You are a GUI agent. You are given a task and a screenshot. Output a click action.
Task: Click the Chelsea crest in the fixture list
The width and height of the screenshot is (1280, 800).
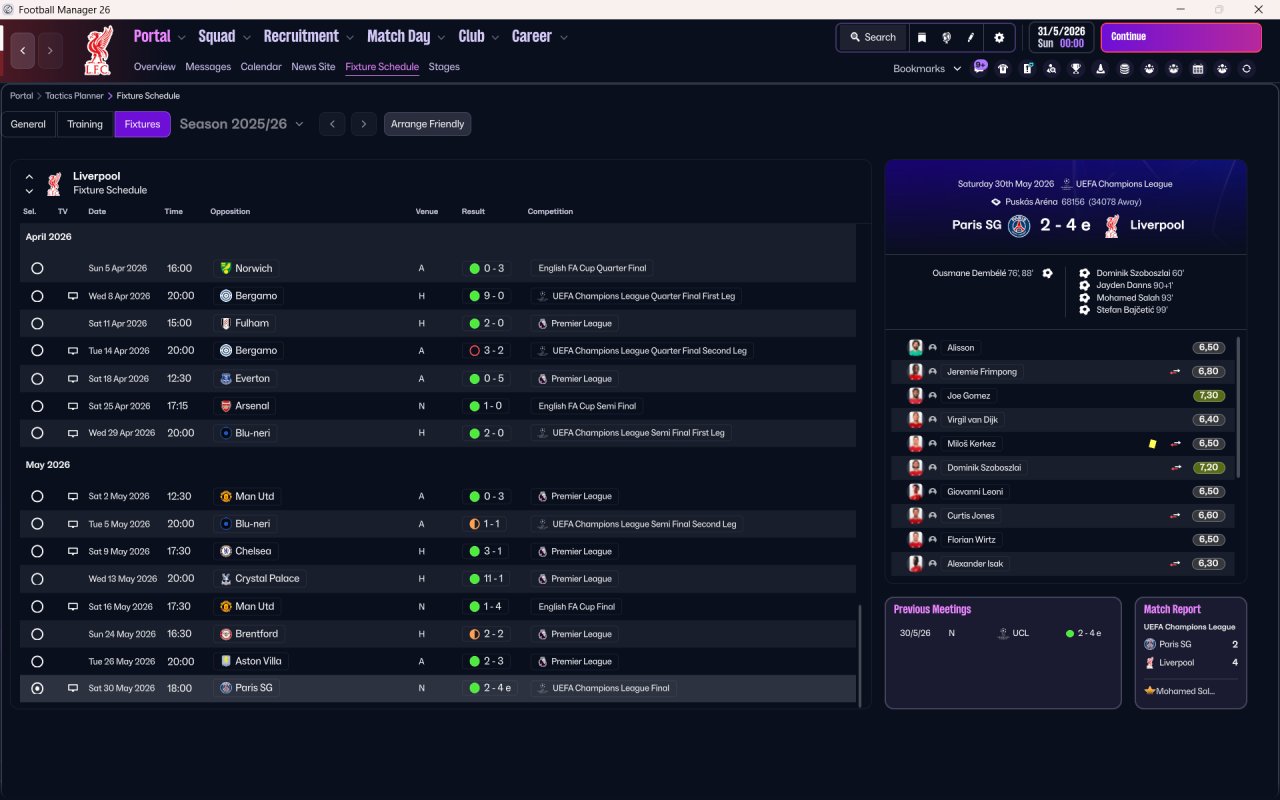226,551
